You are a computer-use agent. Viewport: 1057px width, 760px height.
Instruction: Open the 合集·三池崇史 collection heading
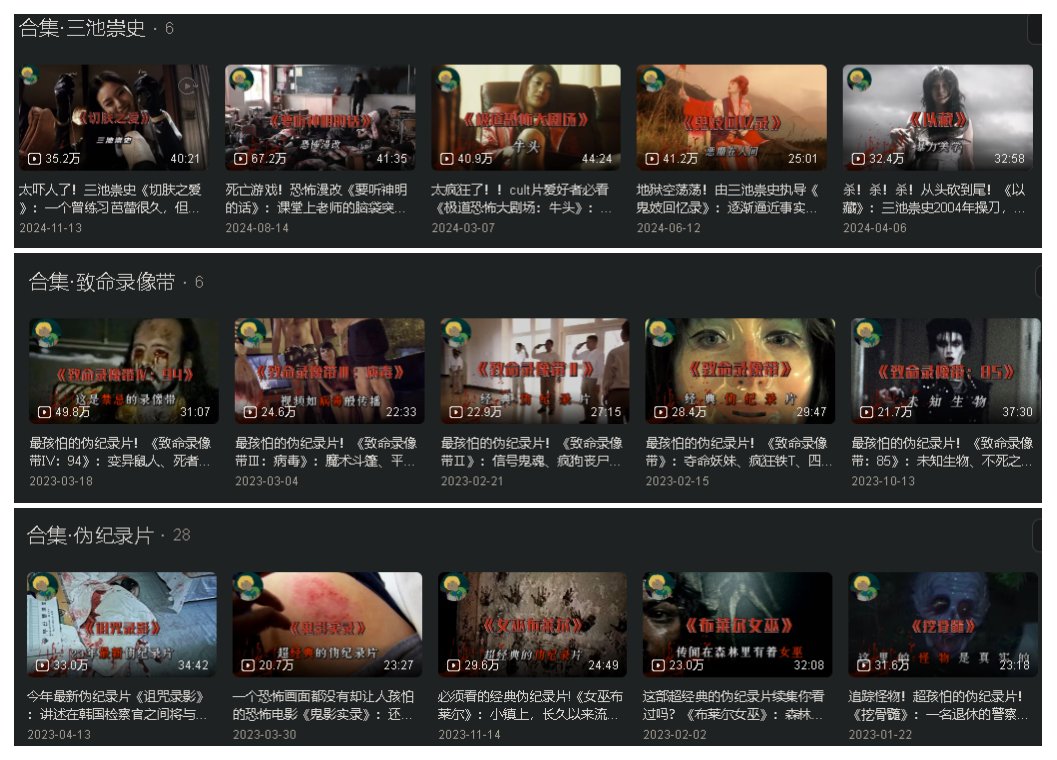tap(82, 28)
